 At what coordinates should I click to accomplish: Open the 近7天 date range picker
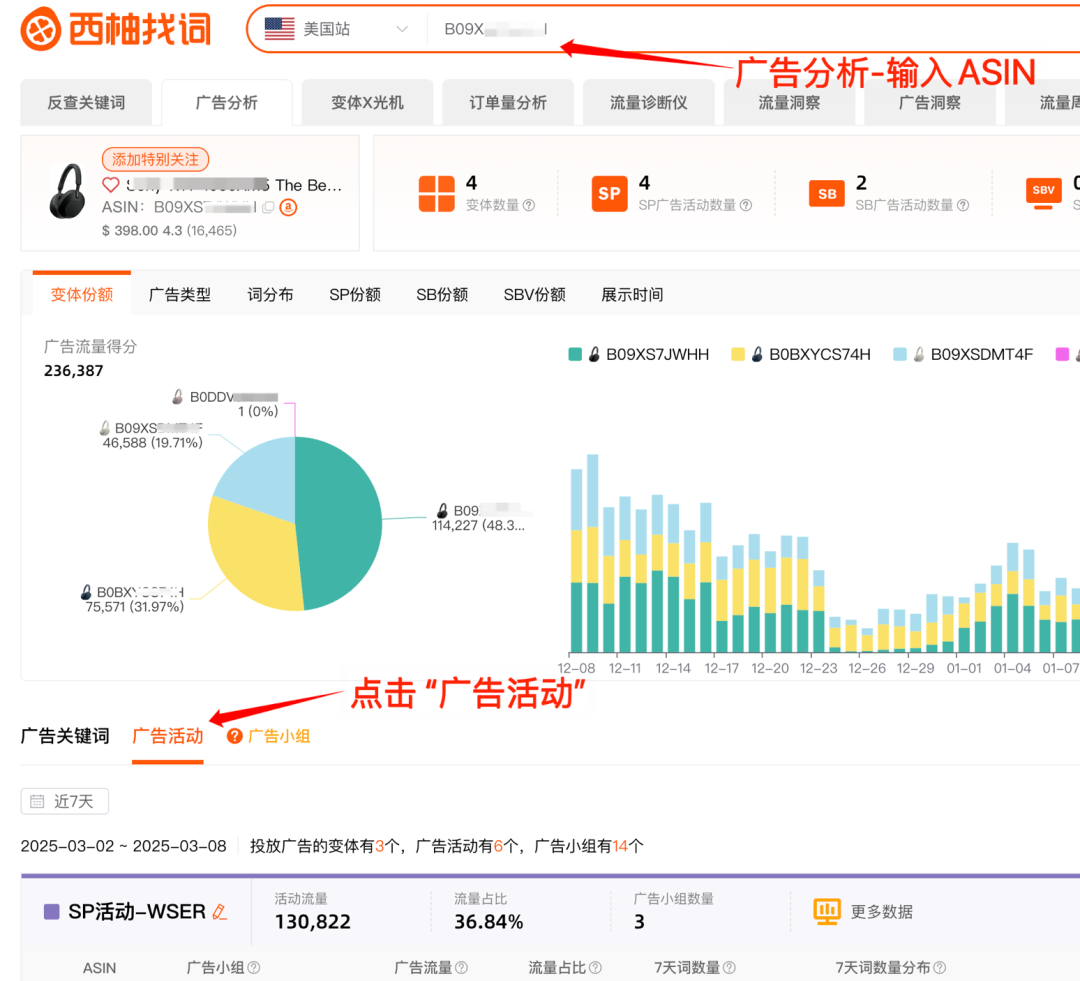65,801
